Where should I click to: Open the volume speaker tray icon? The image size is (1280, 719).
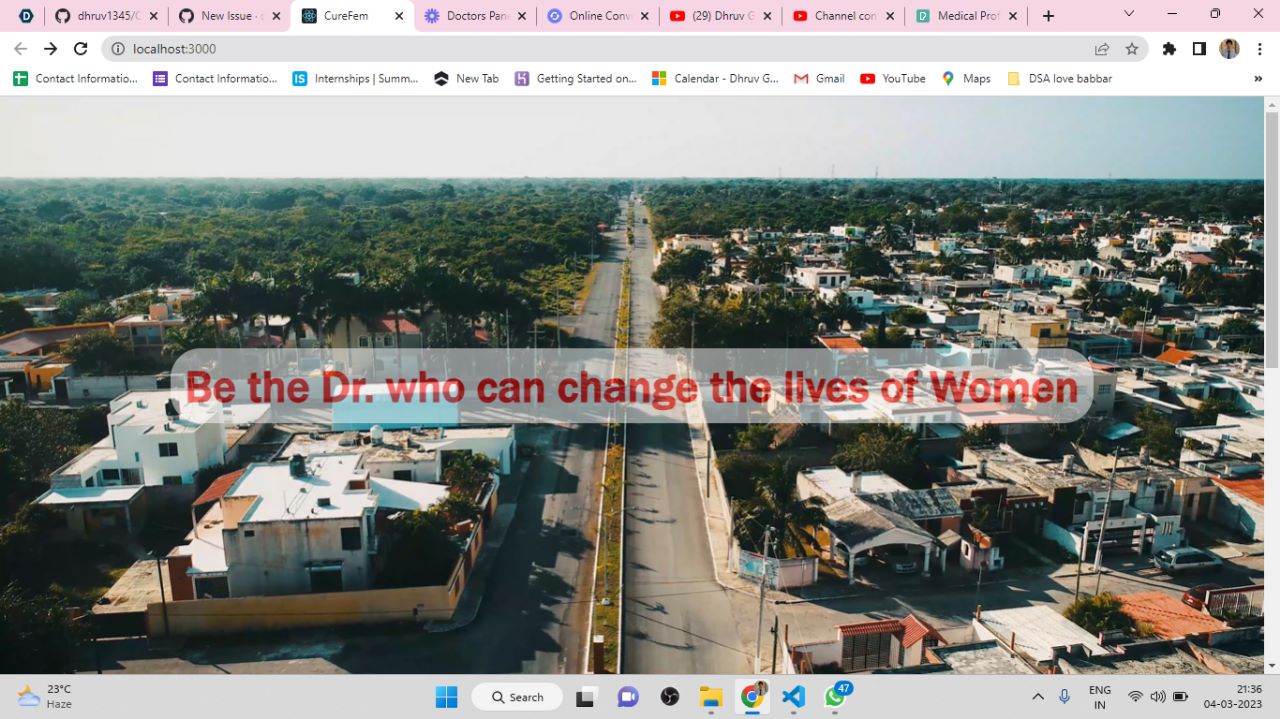(1158, 697)
